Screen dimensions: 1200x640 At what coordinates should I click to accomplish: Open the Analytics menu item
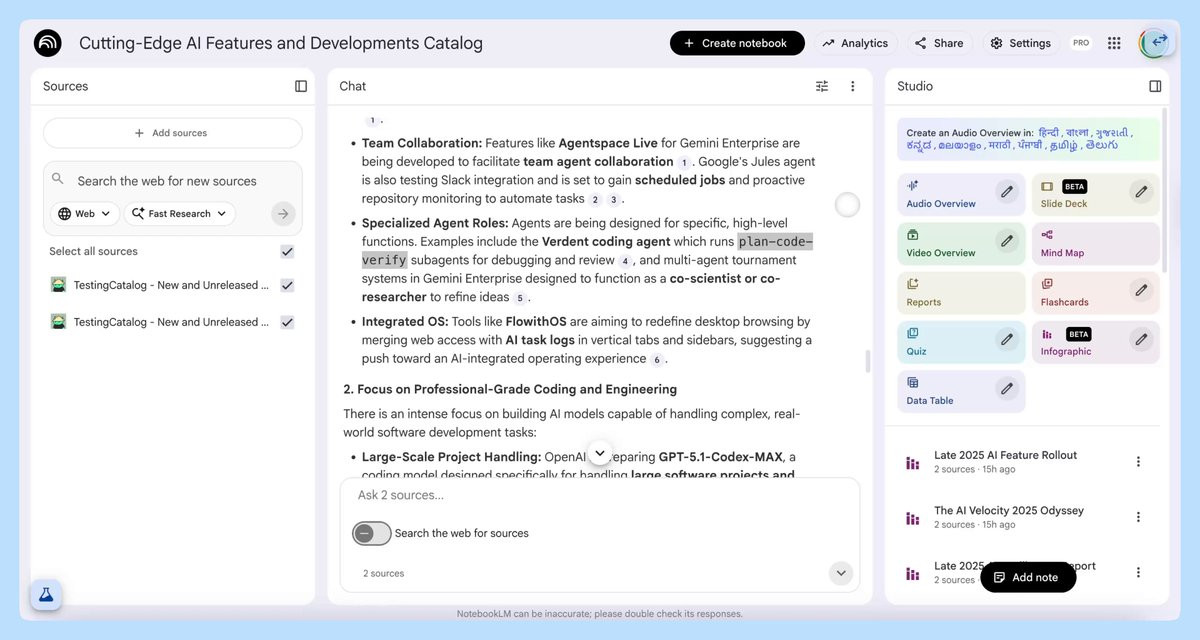click(855, 43)
